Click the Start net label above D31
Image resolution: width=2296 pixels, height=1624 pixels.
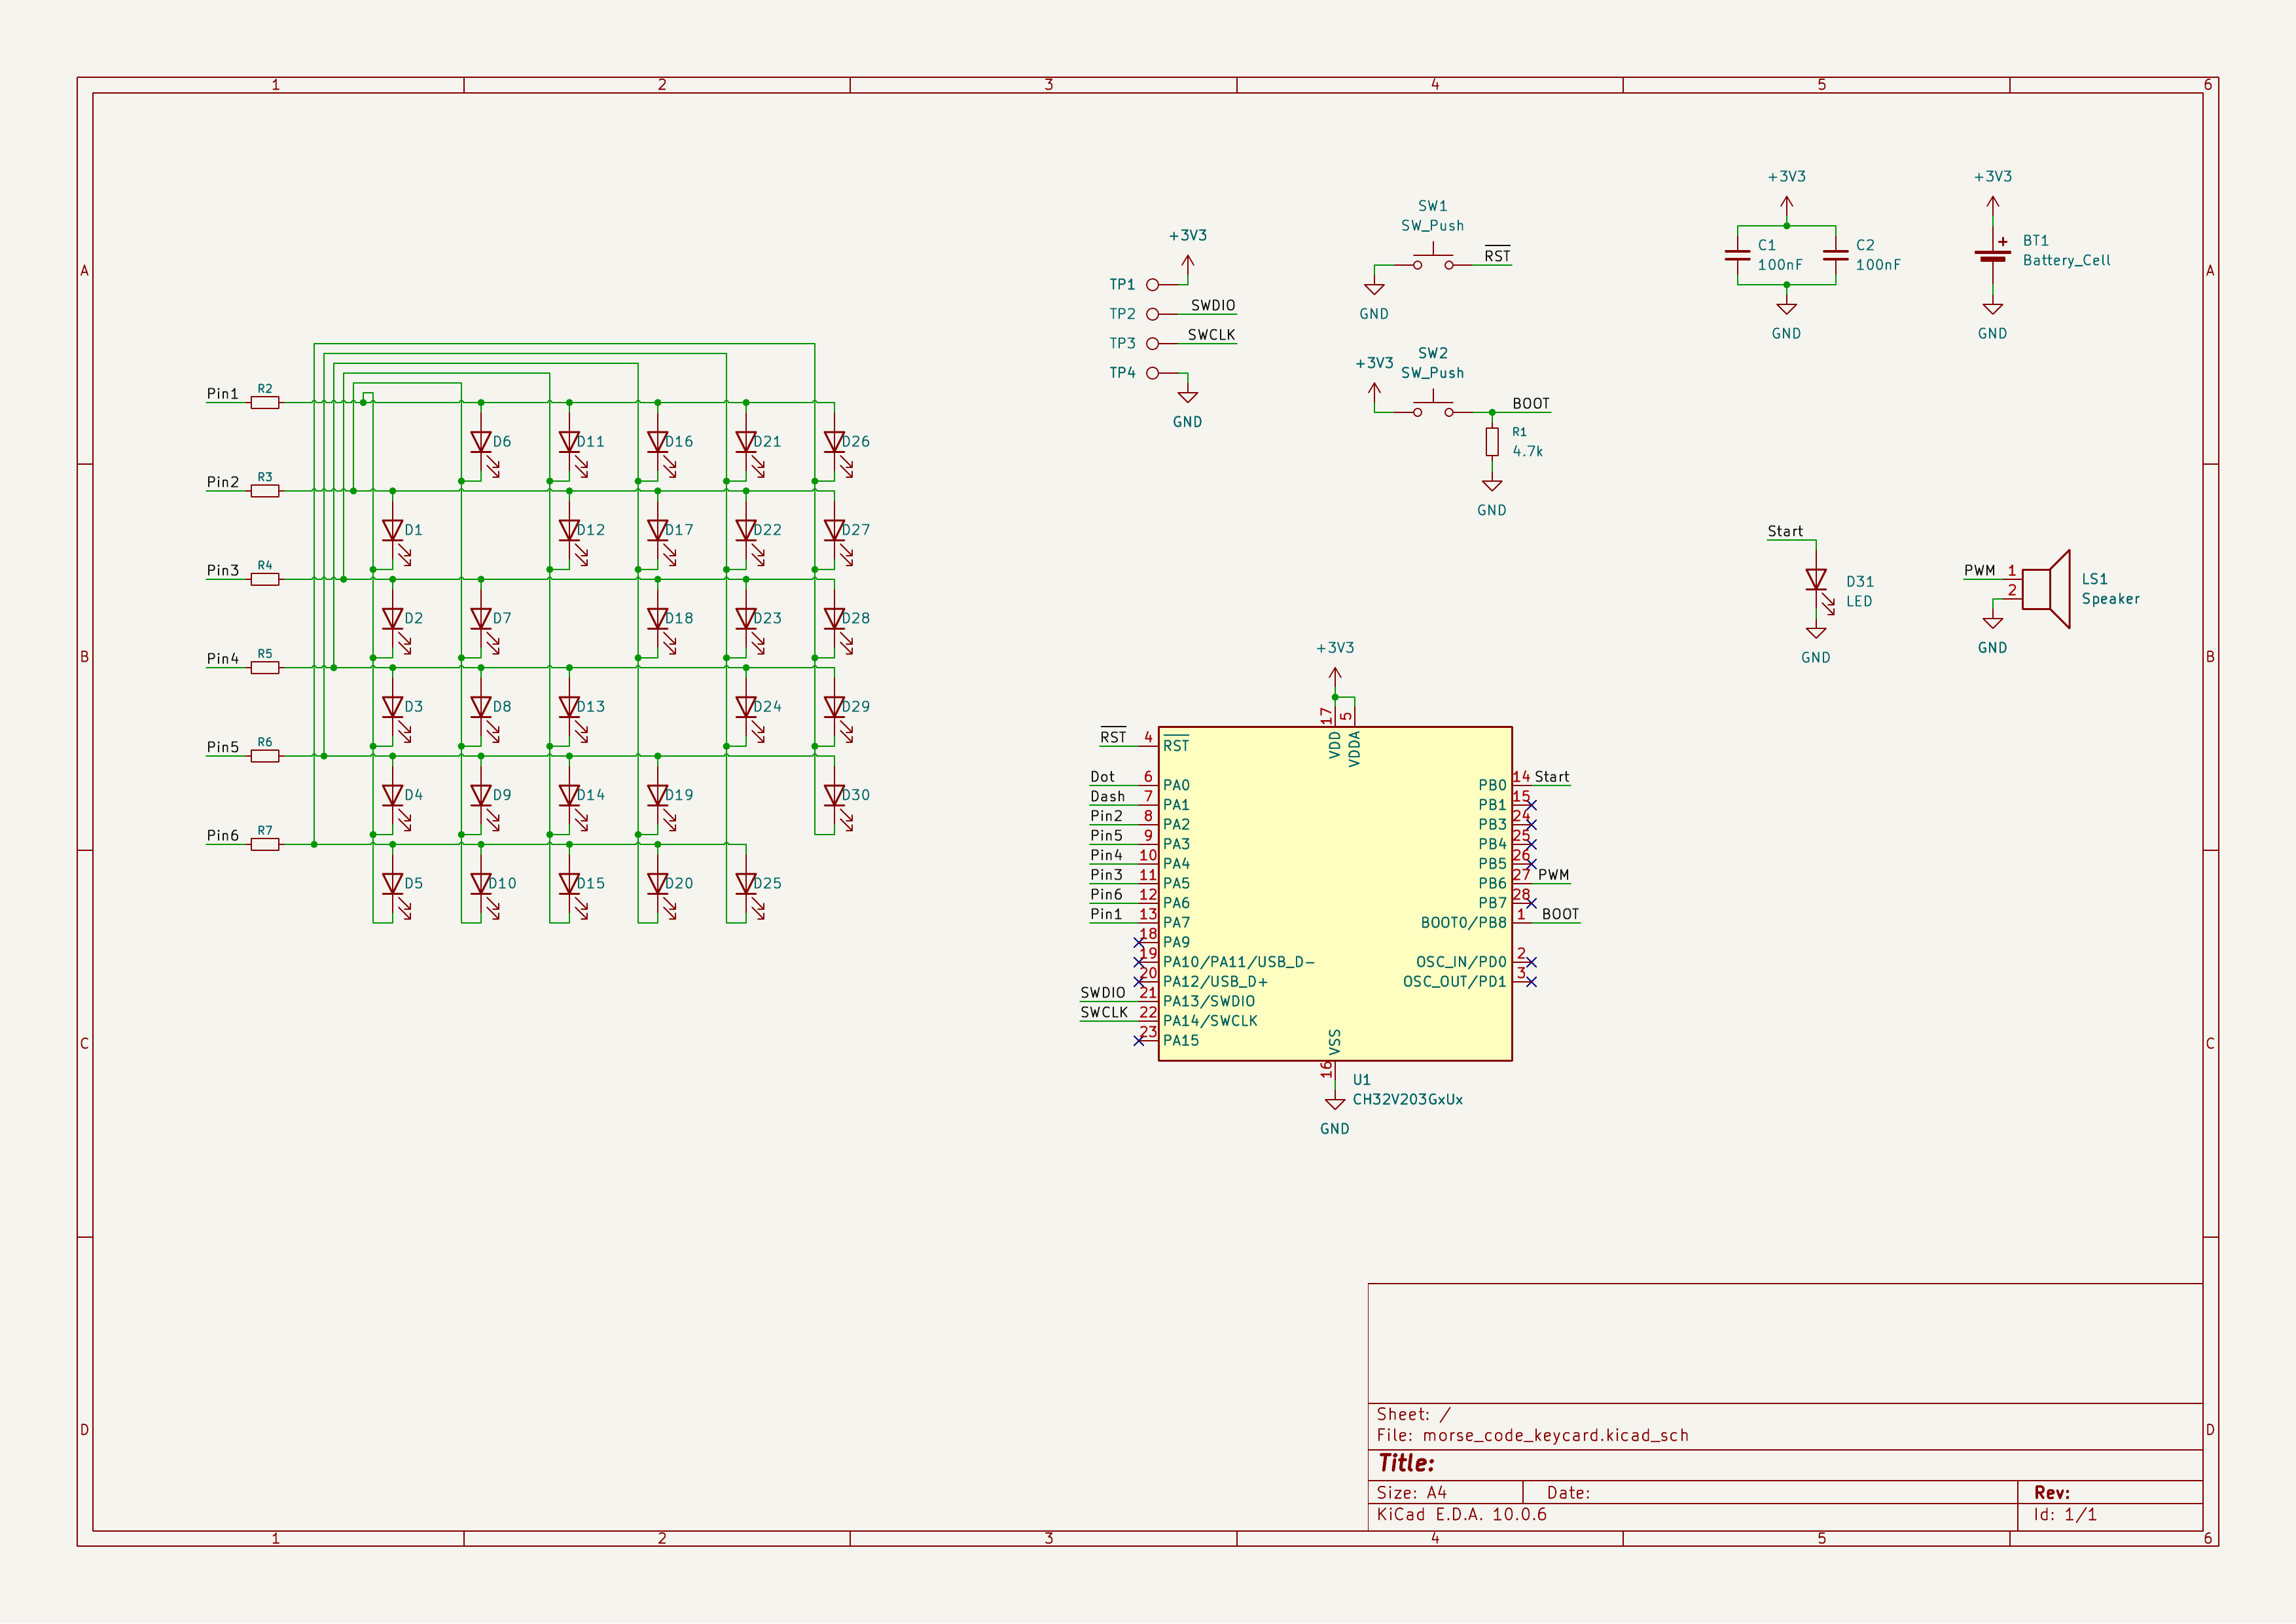(1785, 532)
